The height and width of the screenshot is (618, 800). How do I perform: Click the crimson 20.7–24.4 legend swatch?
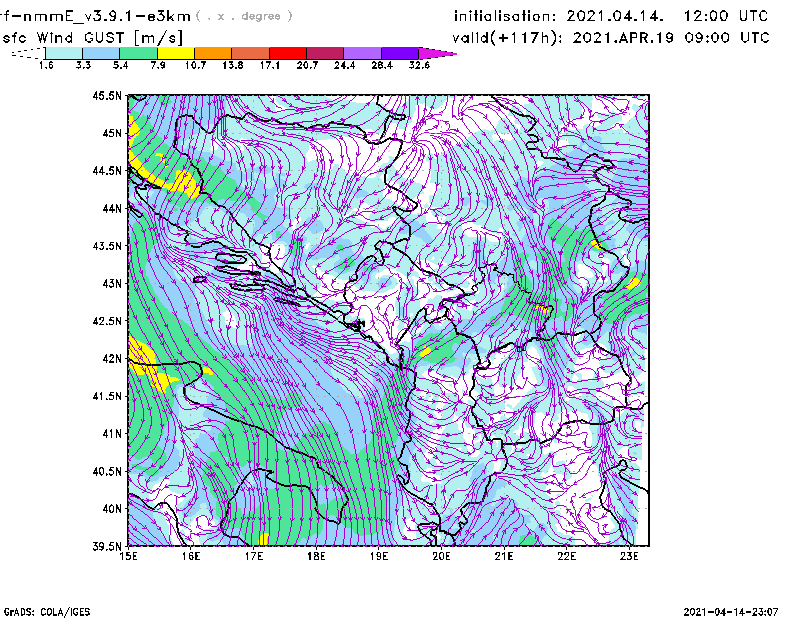click(325, 53)
